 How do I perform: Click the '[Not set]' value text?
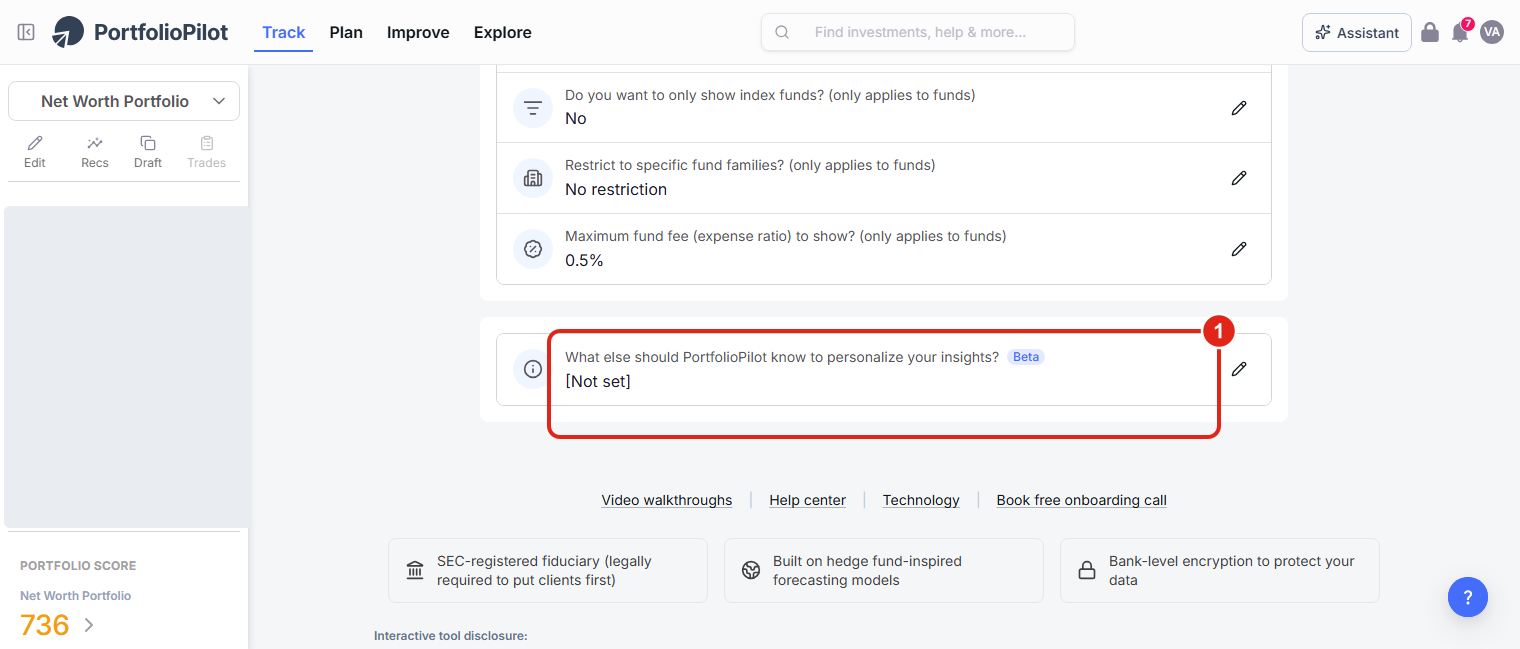tap(598, 382)
